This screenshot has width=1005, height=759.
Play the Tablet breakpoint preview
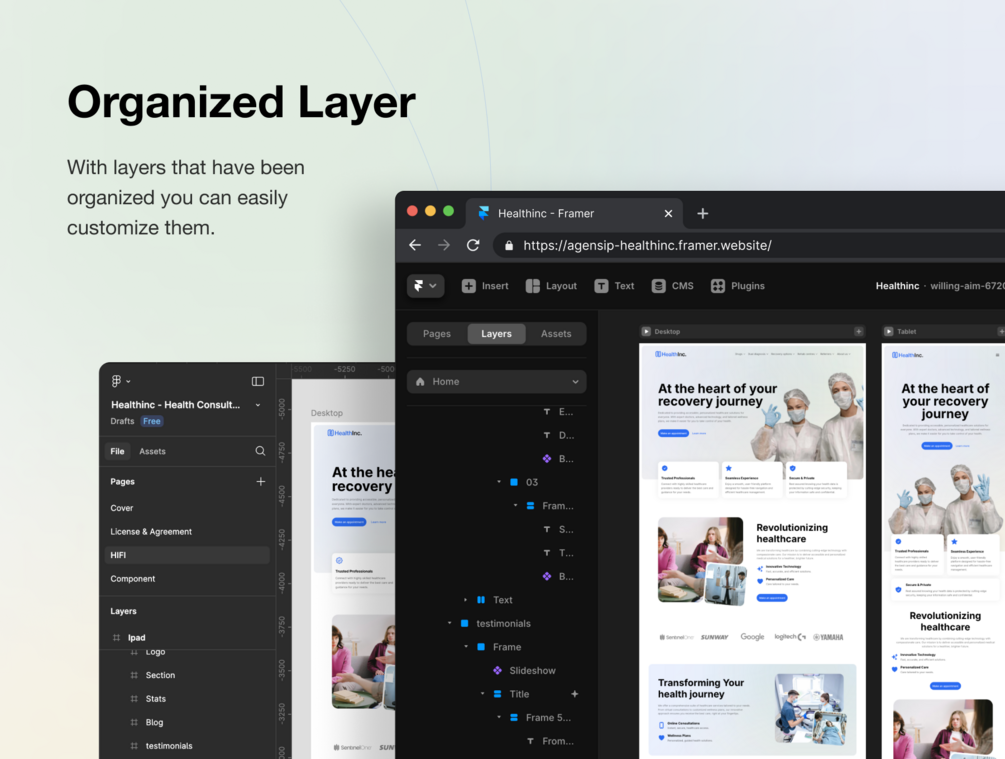pyautogui.click(x=888, y=331)
